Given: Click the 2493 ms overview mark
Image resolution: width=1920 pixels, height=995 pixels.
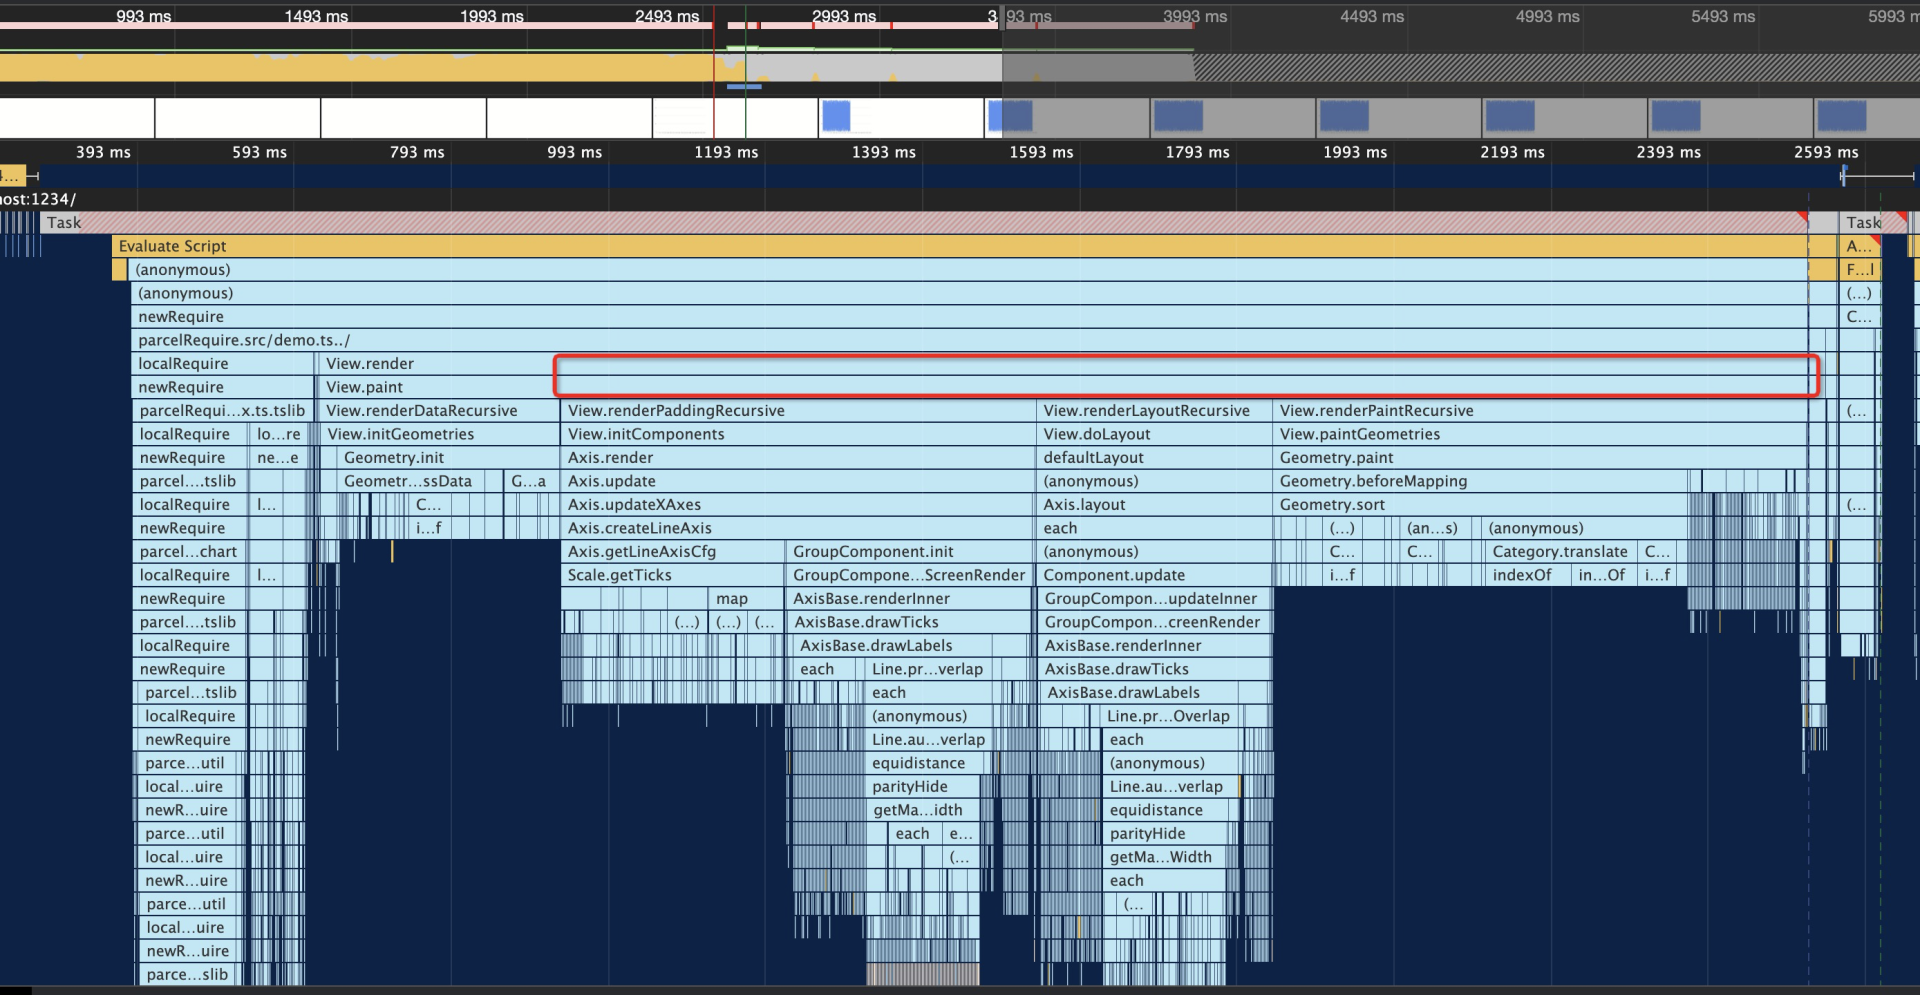Looking at the screenshot, I should 667,16.
